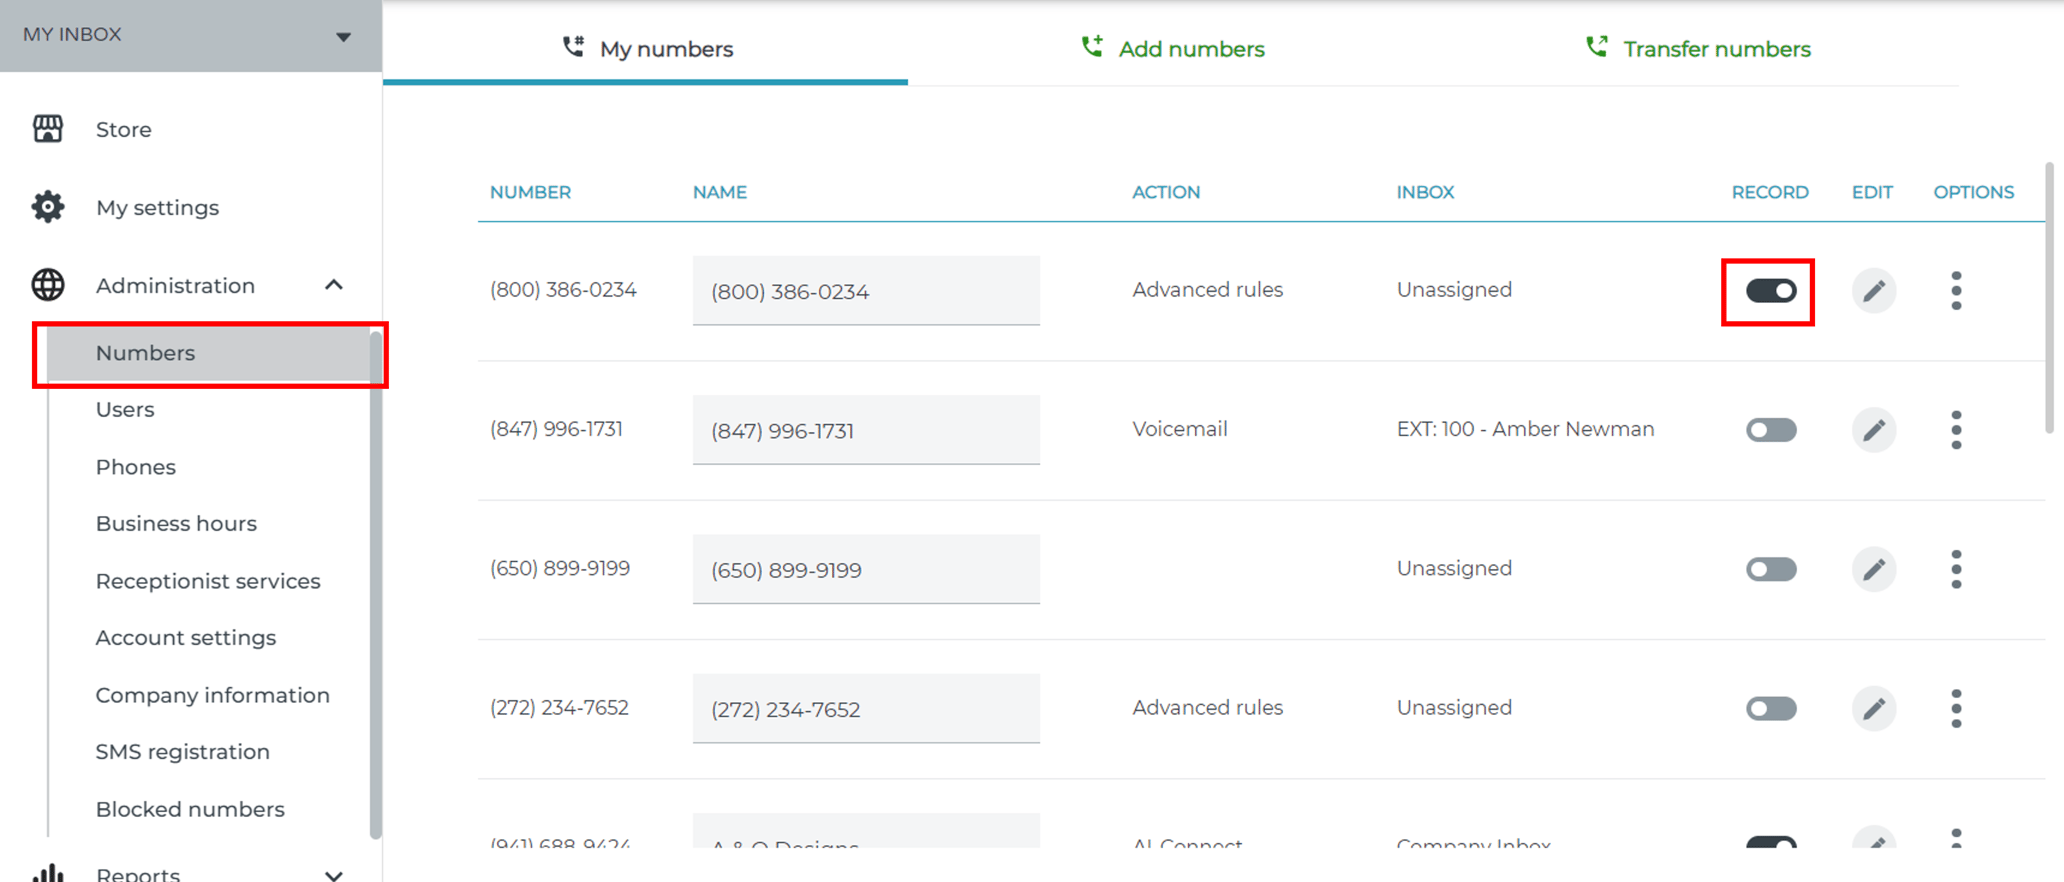Expand the Reports section chevron
The height and width of the screenshot is (882, 2064).
(334, 875)
